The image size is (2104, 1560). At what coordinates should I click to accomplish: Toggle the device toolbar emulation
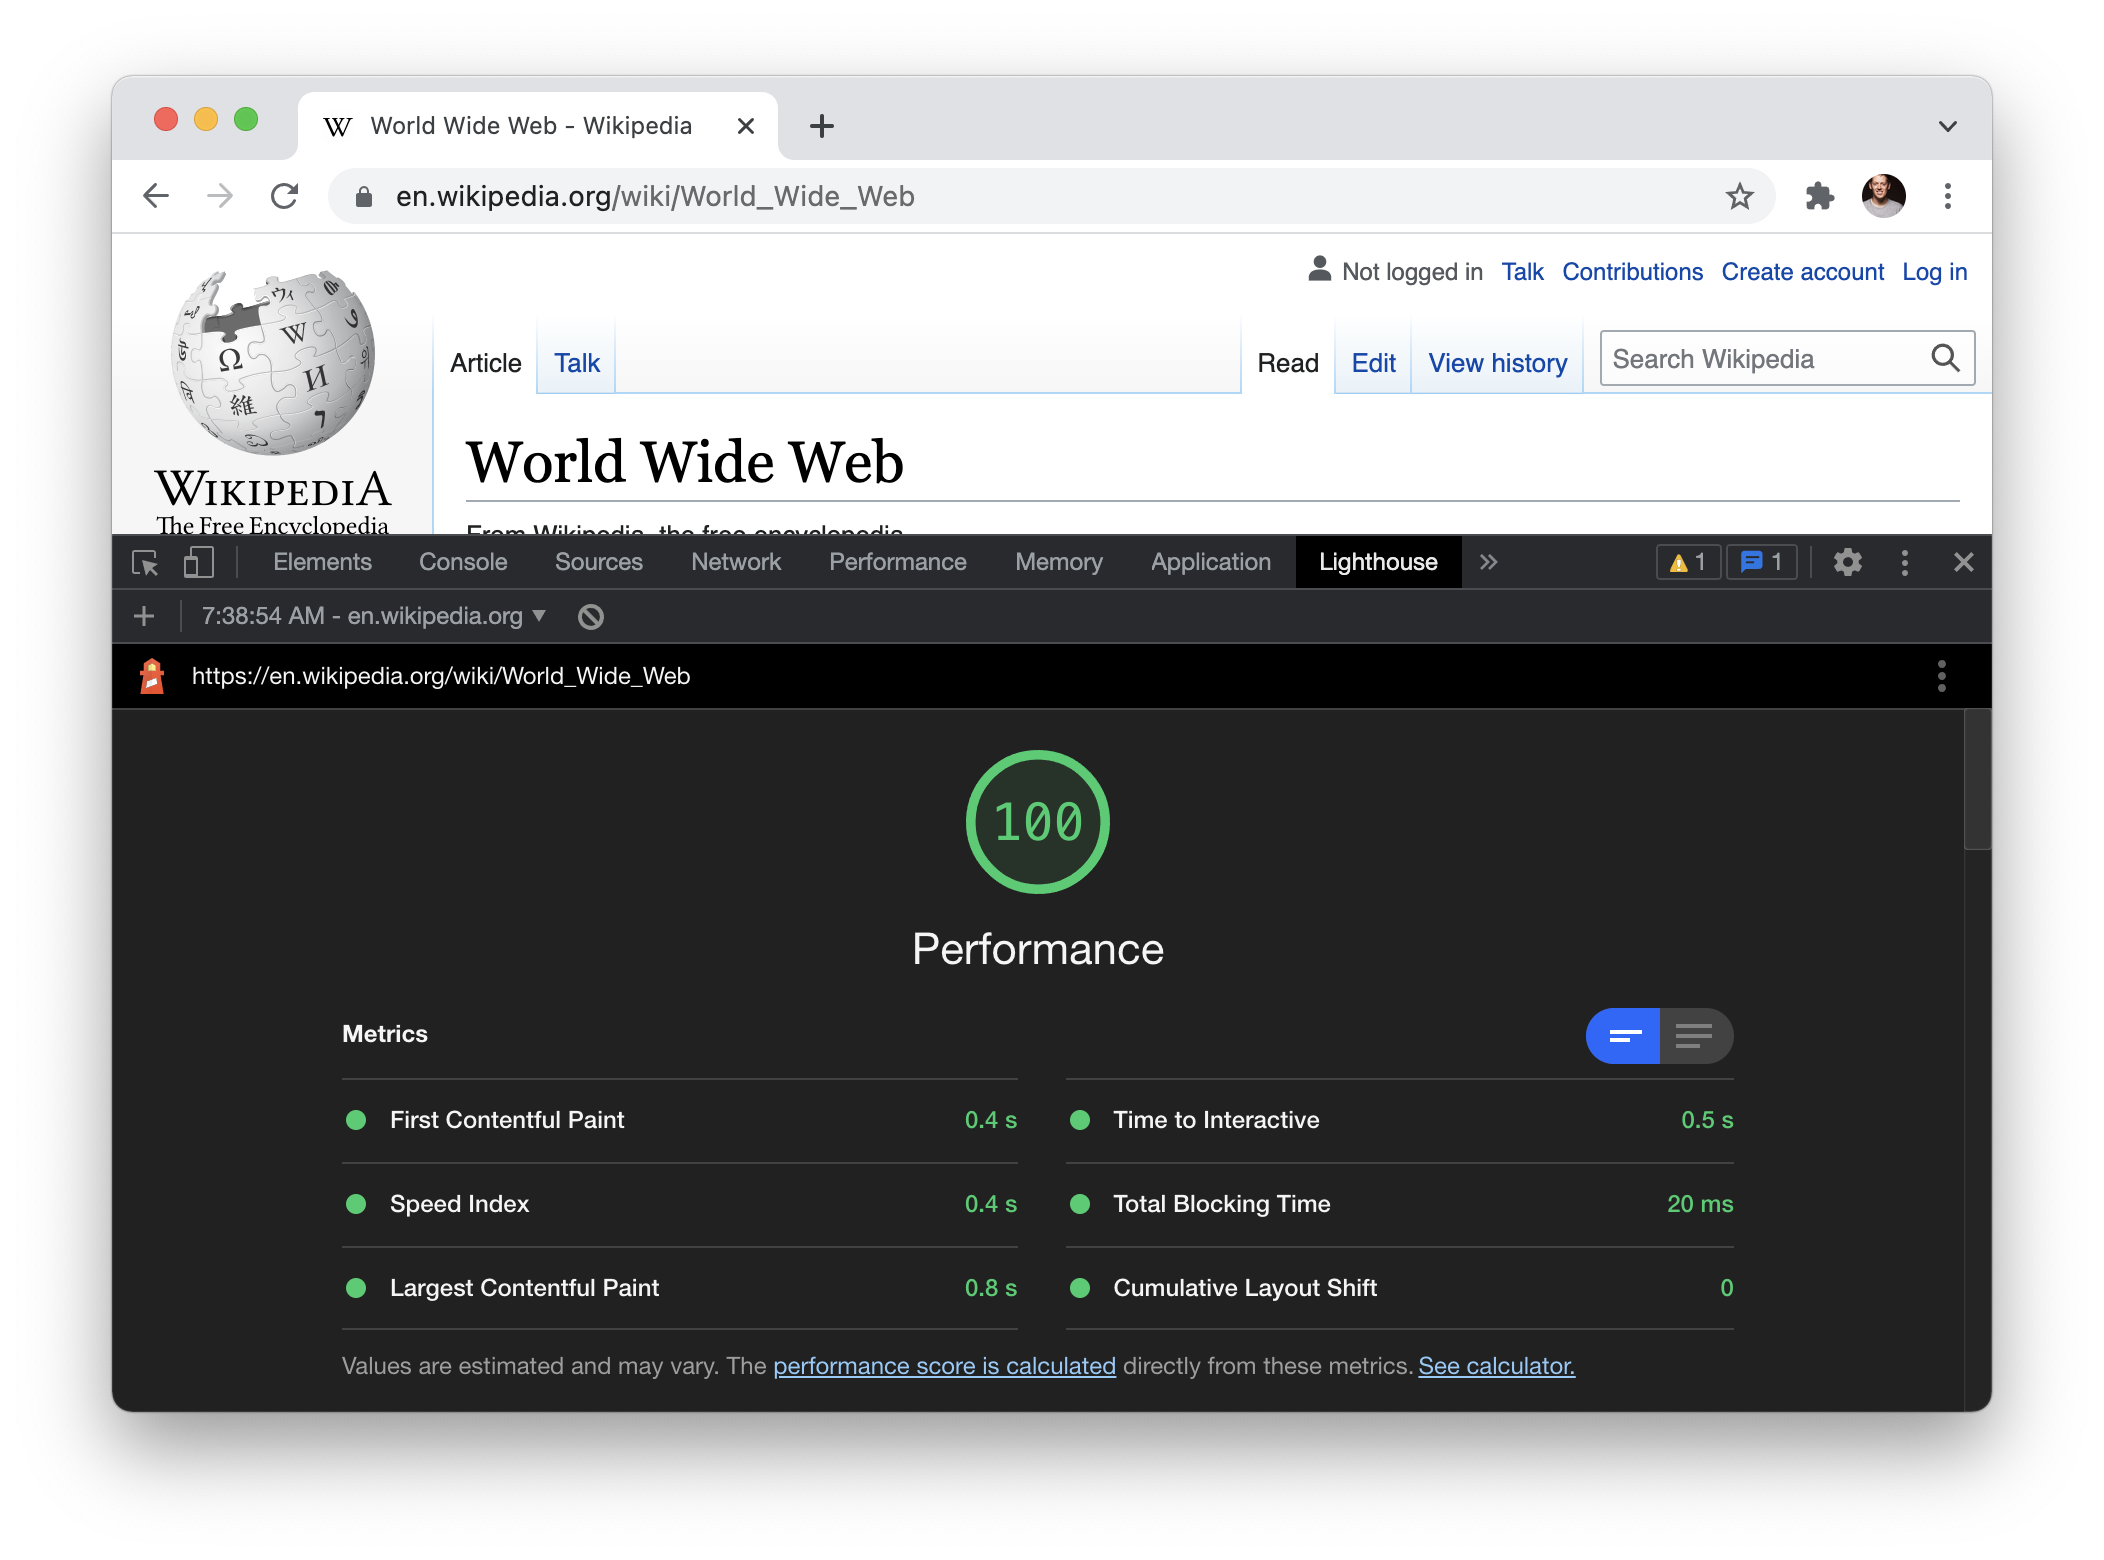click(198, 562)
